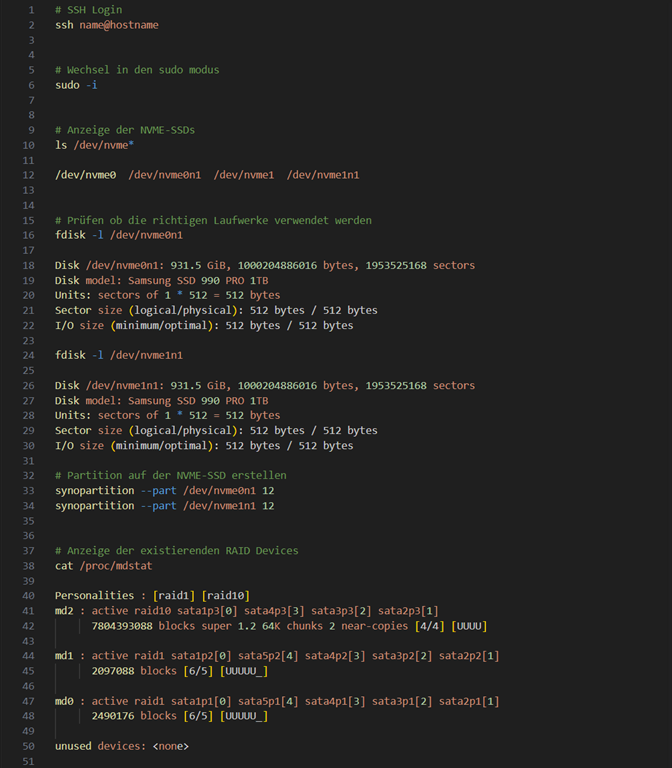
Task: Click '/dev/nvme1n1' in the ls output line
Action: coord(323,175)
